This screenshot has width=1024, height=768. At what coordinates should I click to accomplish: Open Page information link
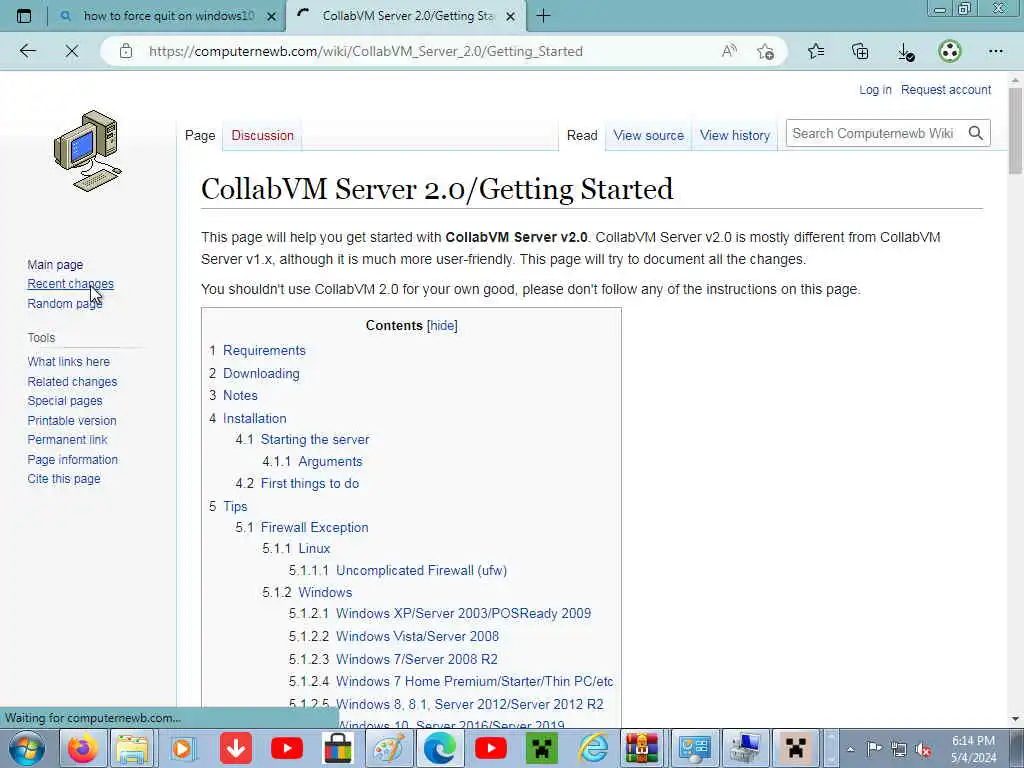click(72, 460)
